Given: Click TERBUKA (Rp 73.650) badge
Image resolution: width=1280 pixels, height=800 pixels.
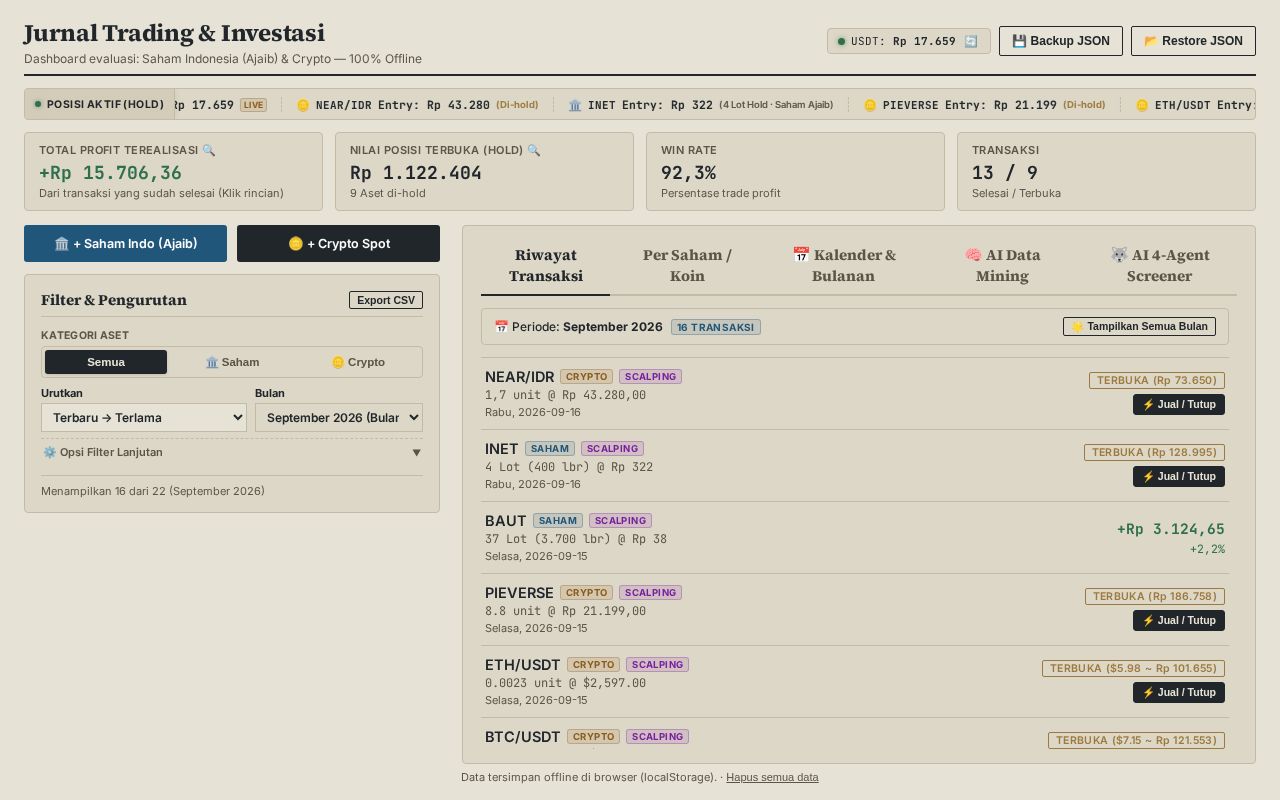Looking at the screenshot, I should [1157, 380].
